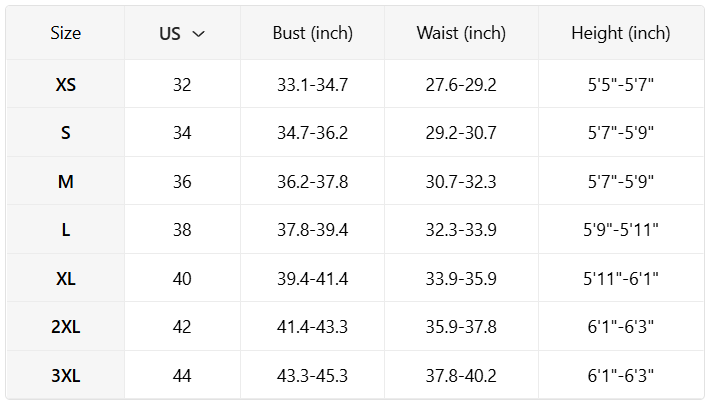Image resolution: width=711 pixels, height=405 pixels.
Task: Click bust value 36.2-37.8
Action: click(312, 182)
